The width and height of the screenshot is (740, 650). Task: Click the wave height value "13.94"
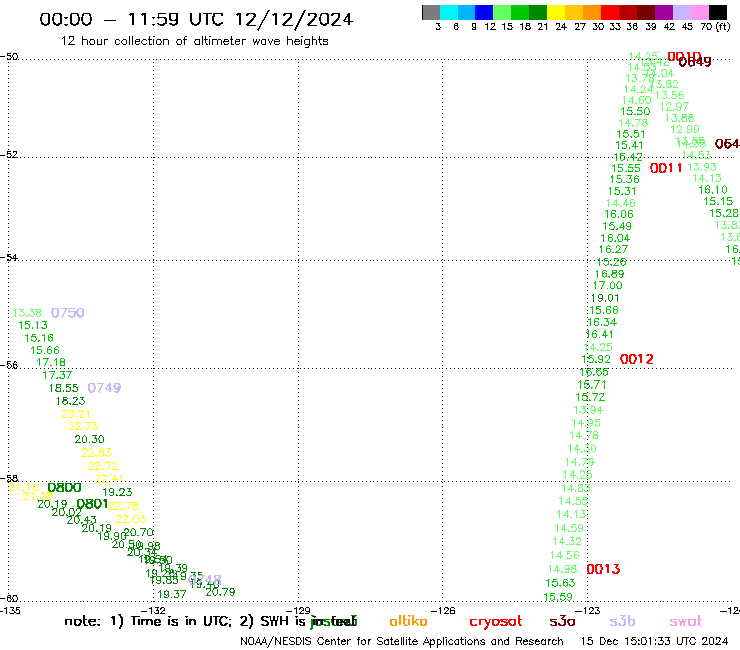pos(588,410)
